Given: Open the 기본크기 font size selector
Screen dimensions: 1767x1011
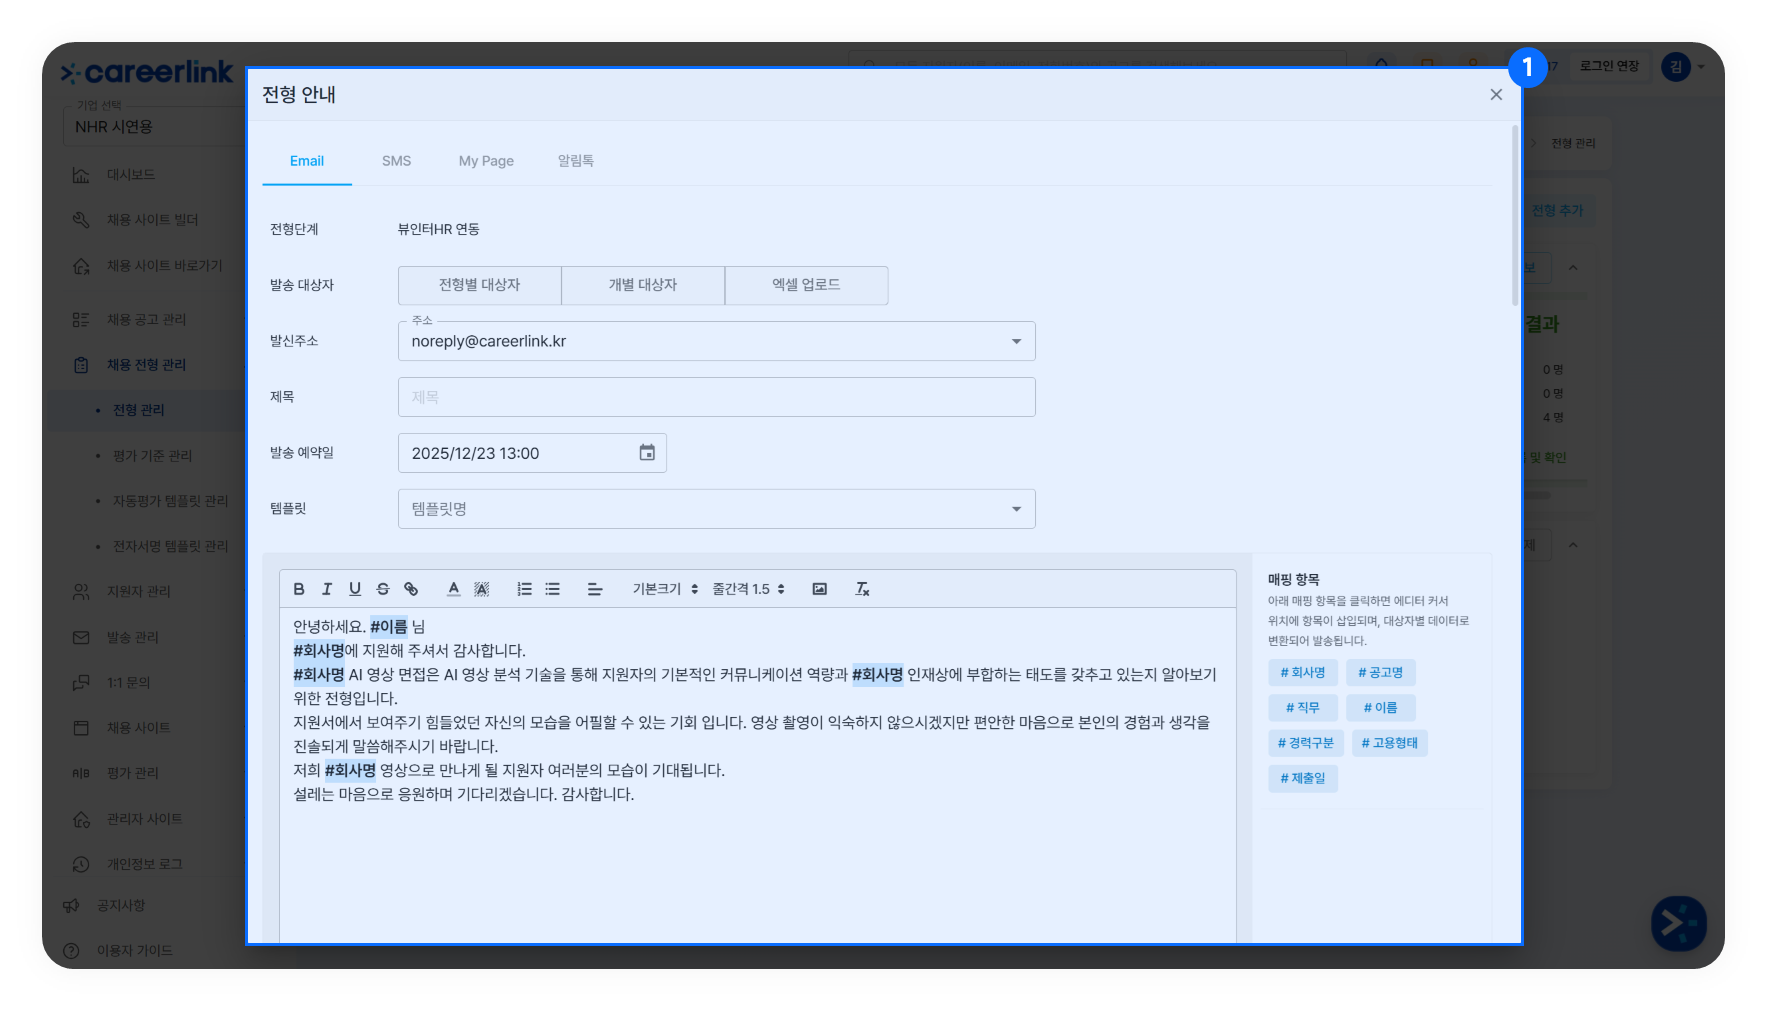Looking at the screenshot, I should (x=665, y=589).
